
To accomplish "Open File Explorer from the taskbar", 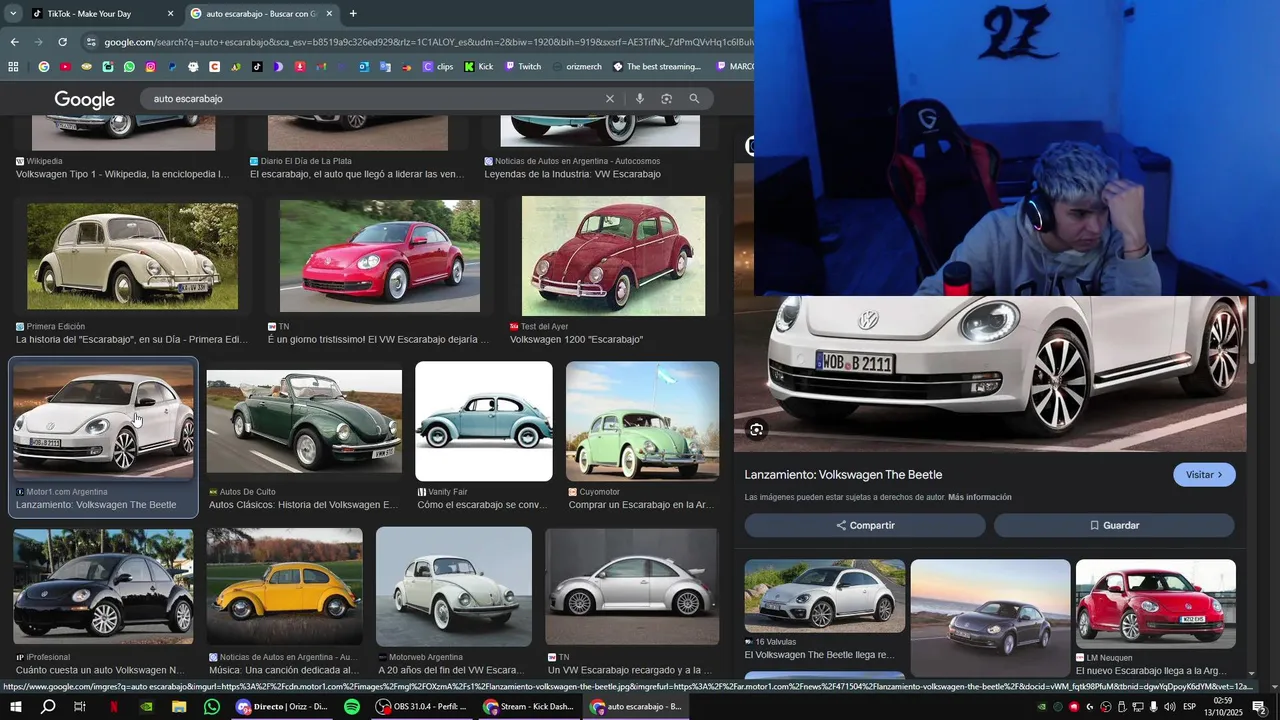I will point(179,707).
